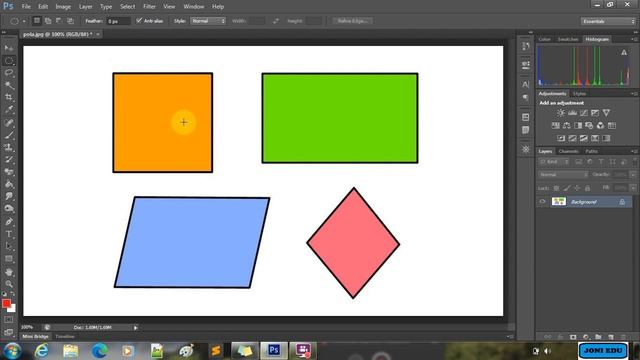Click the Subtract from selection mode button
The height and width of the screenshot is (360, 640).
point(59,21)
